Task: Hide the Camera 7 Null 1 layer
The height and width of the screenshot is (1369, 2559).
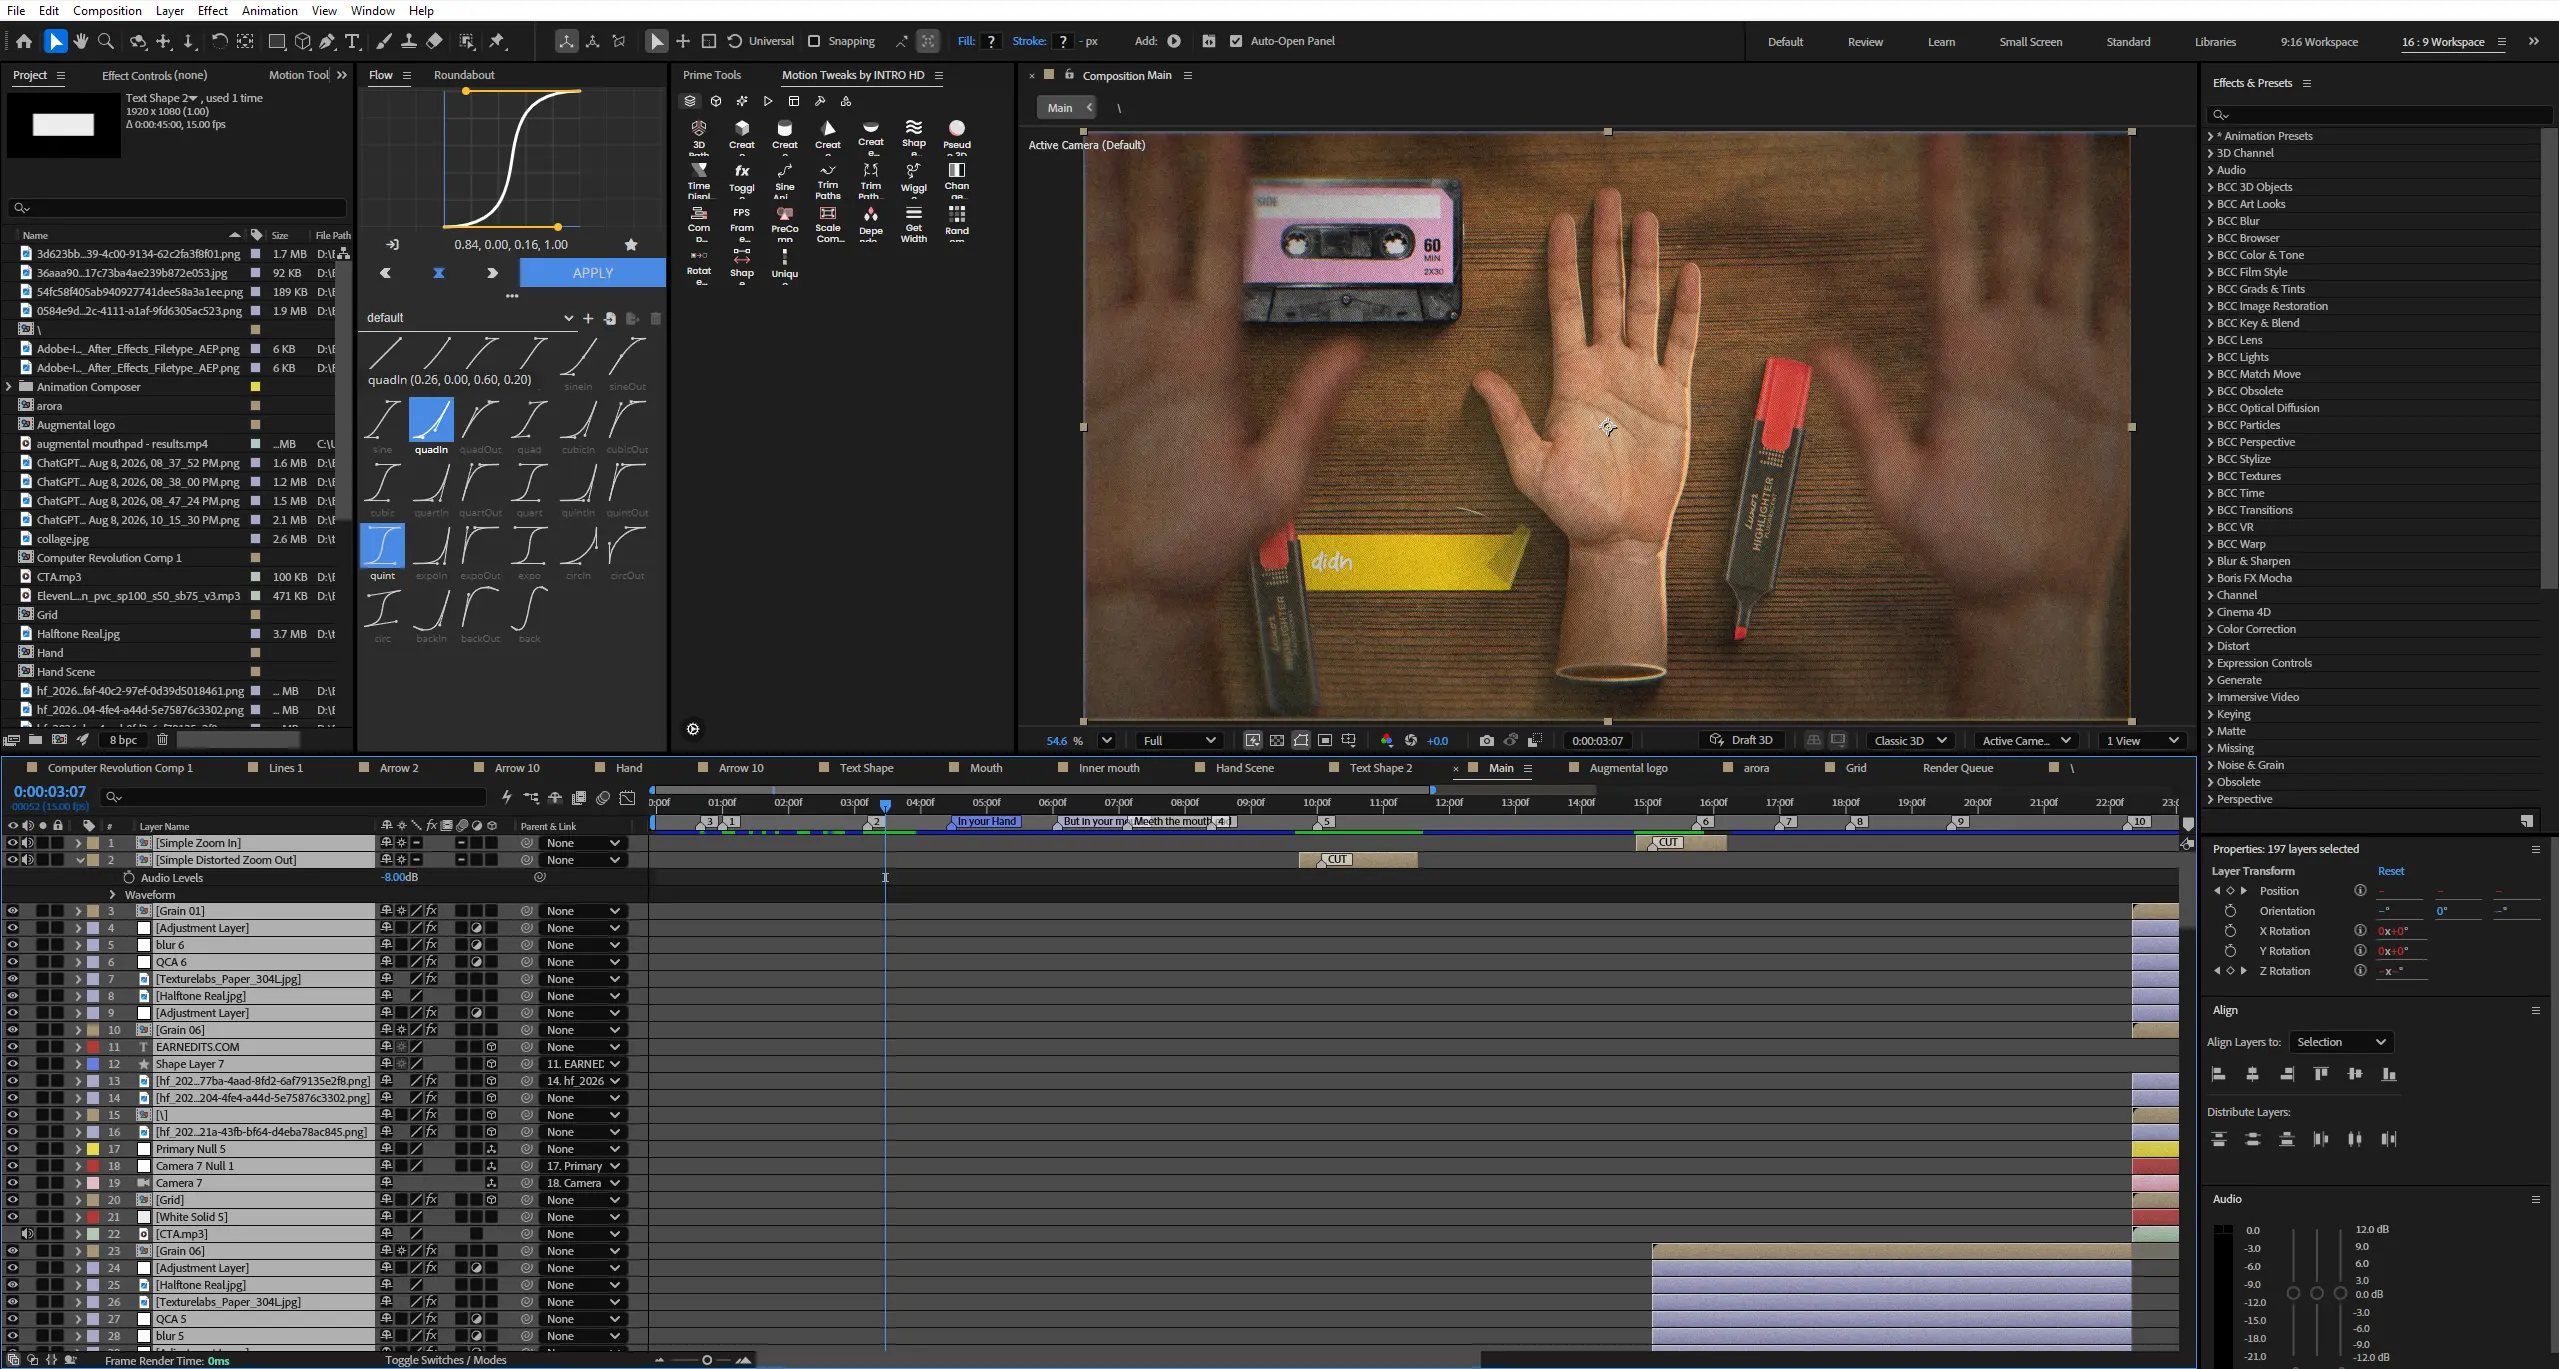Action: click(x=13, y=1166)
